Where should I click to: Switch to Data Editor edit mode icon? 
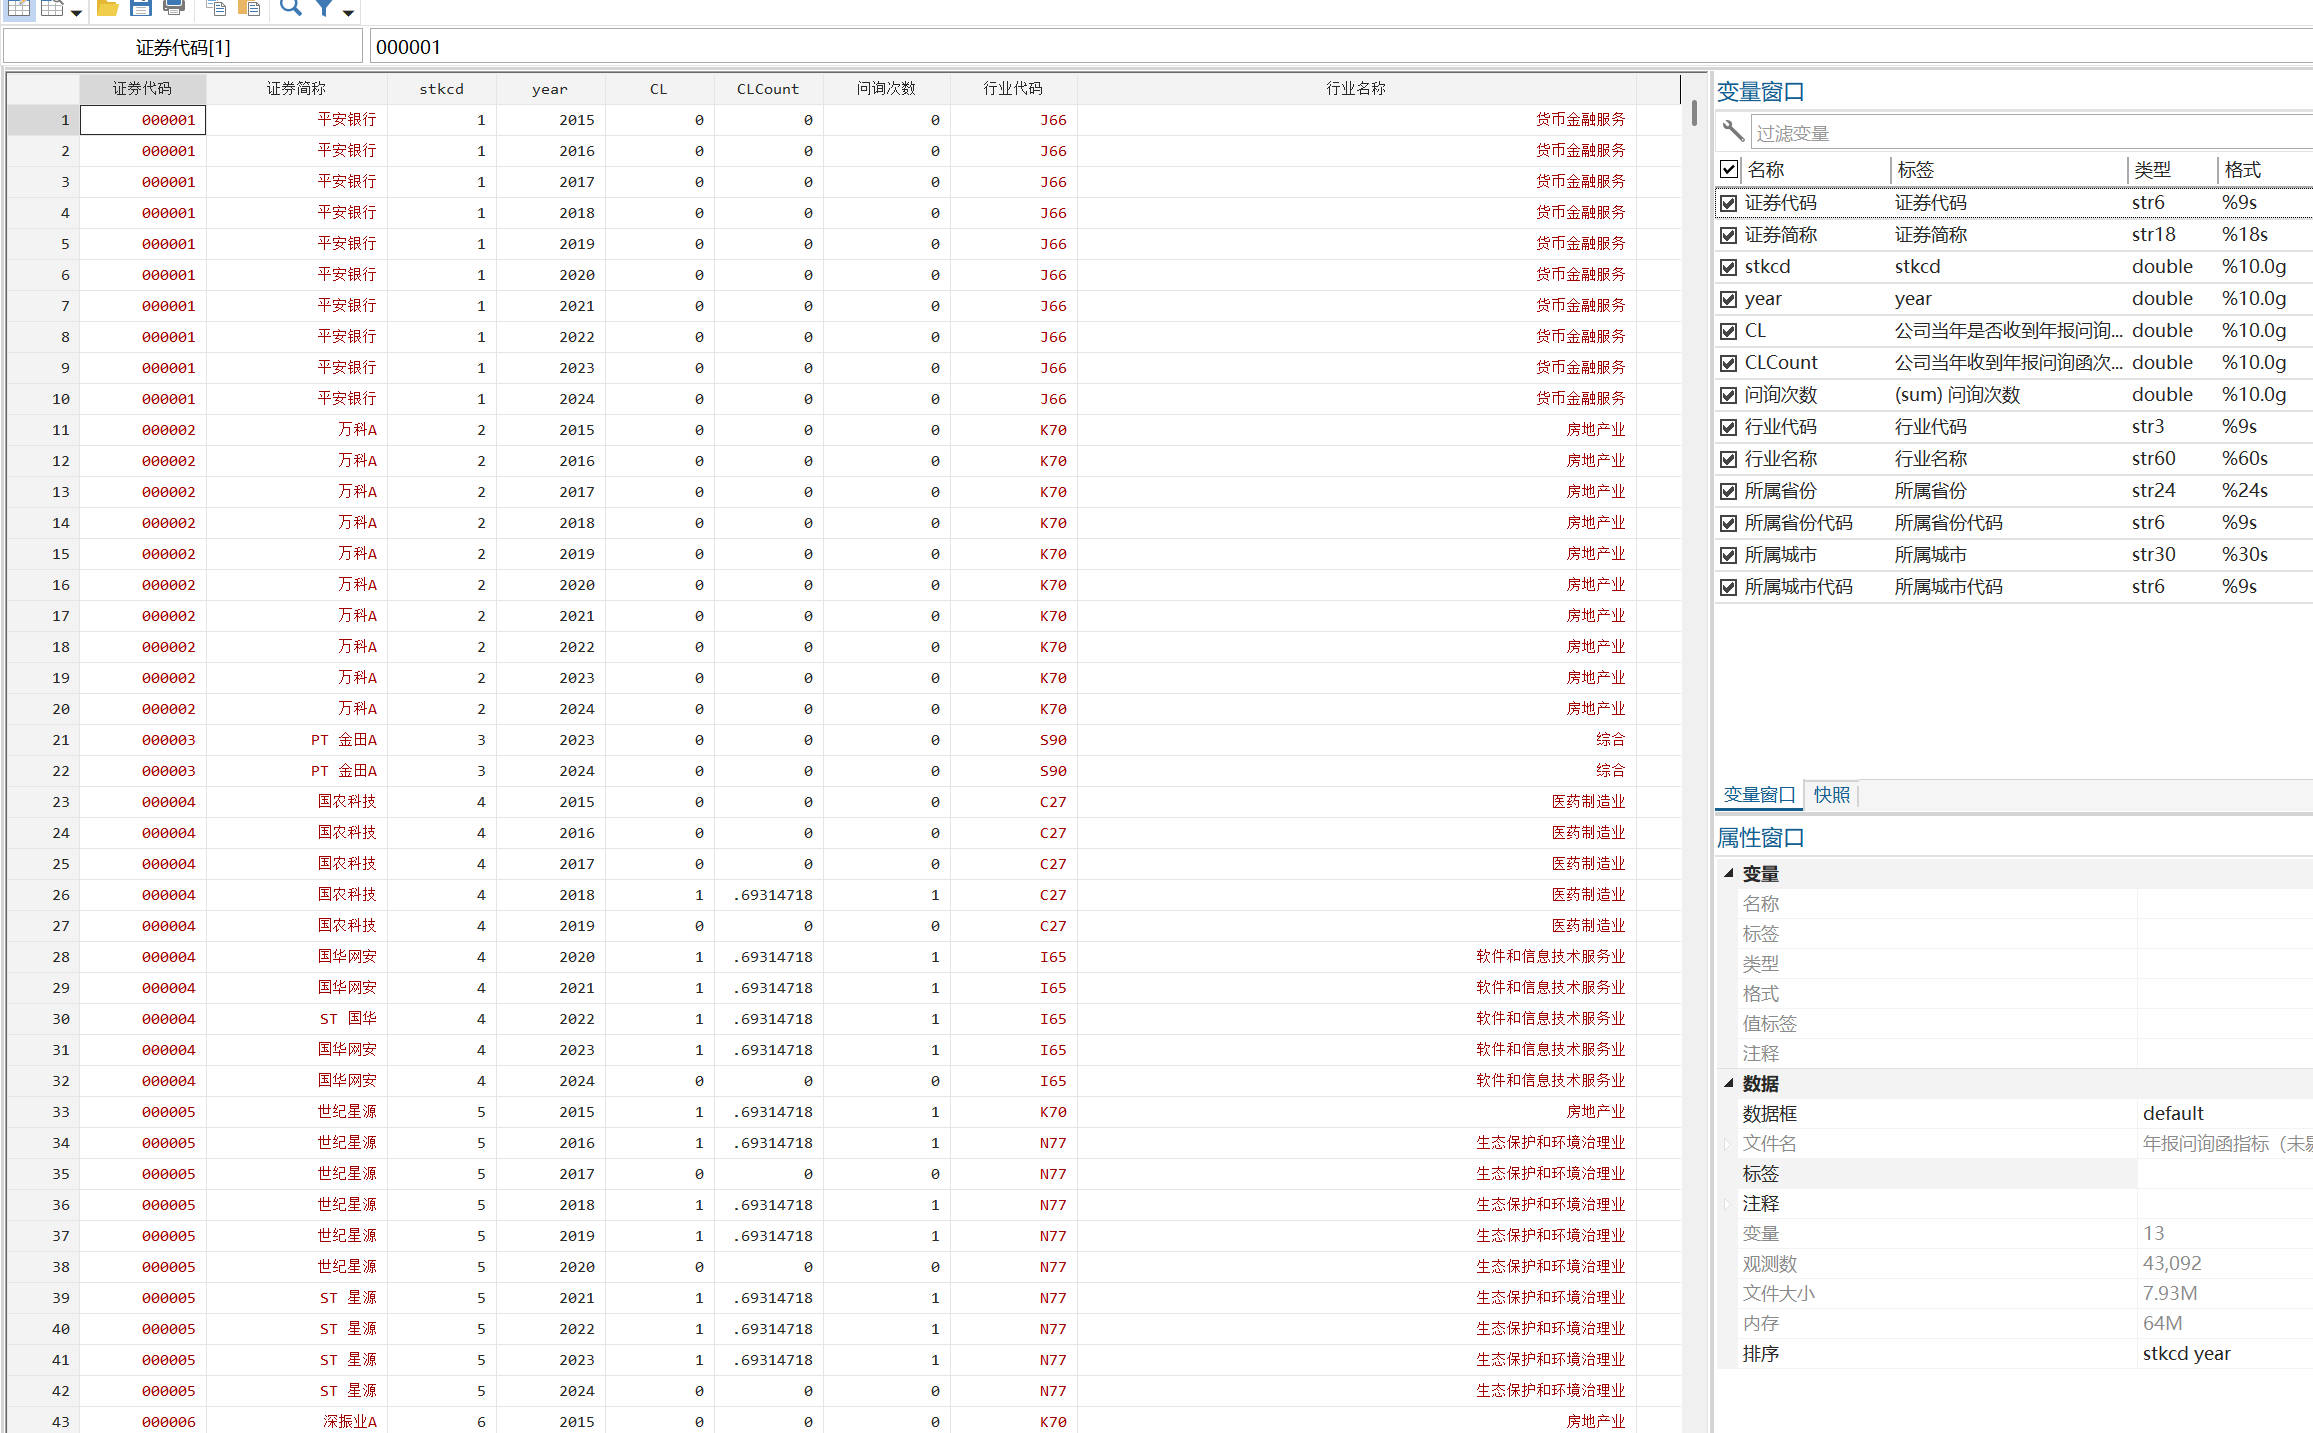(x=19, y=8)
